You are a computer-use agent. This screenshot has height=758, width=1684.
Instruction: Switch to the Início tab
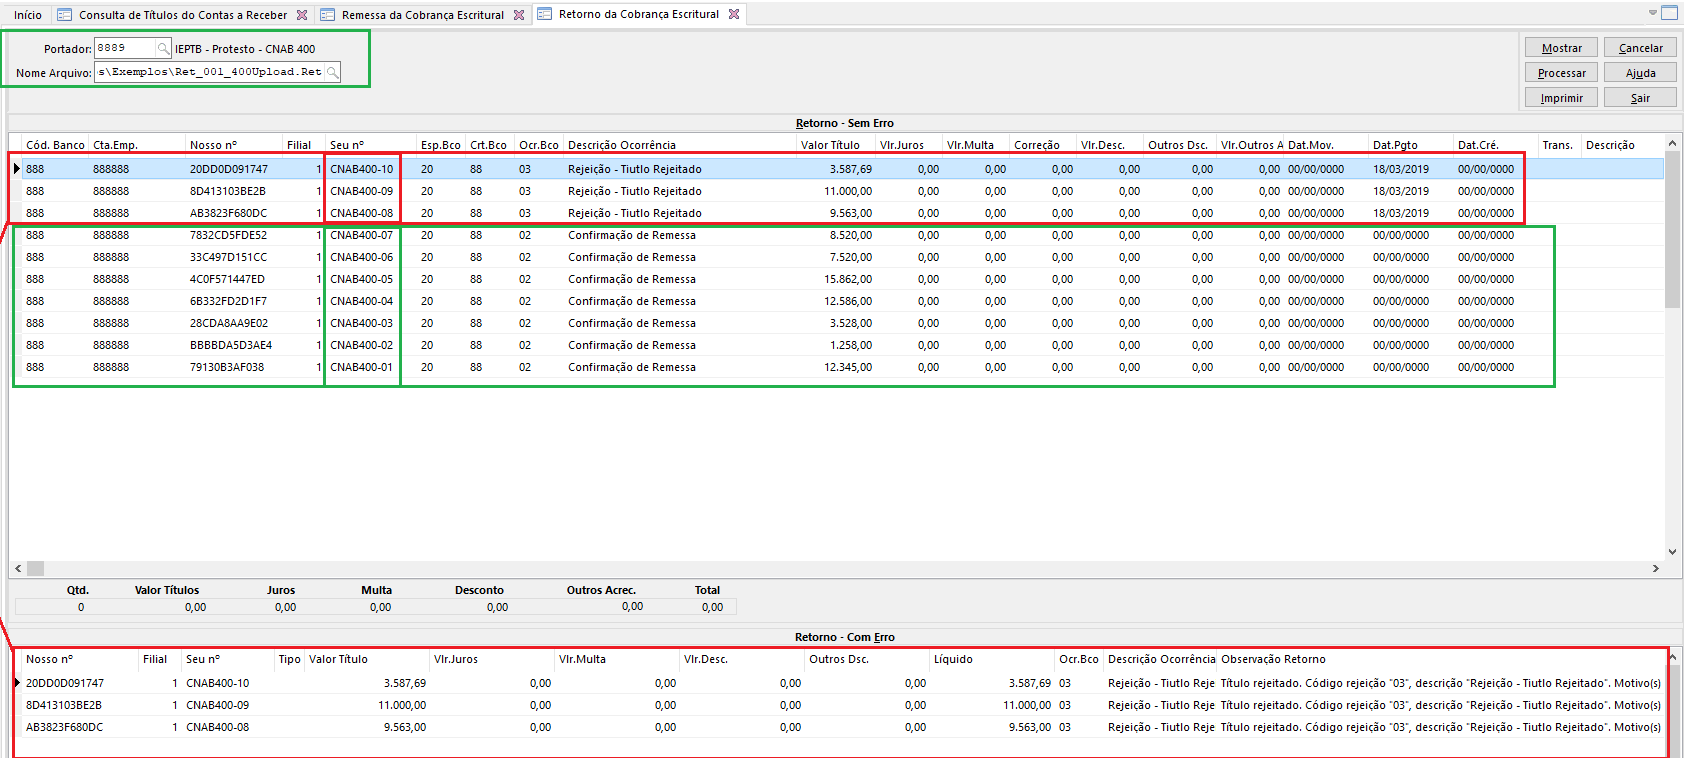[28, 15]
